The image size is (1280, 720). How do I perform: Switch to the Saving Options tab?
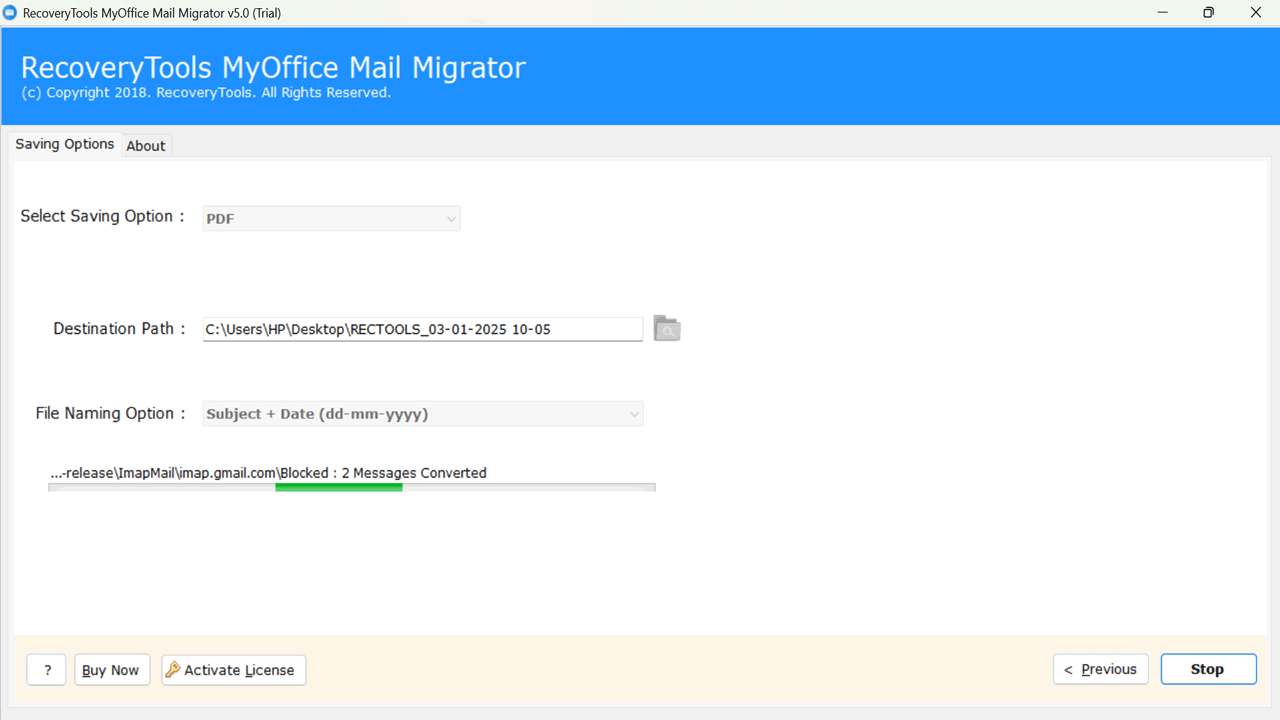tap(65, 144)
